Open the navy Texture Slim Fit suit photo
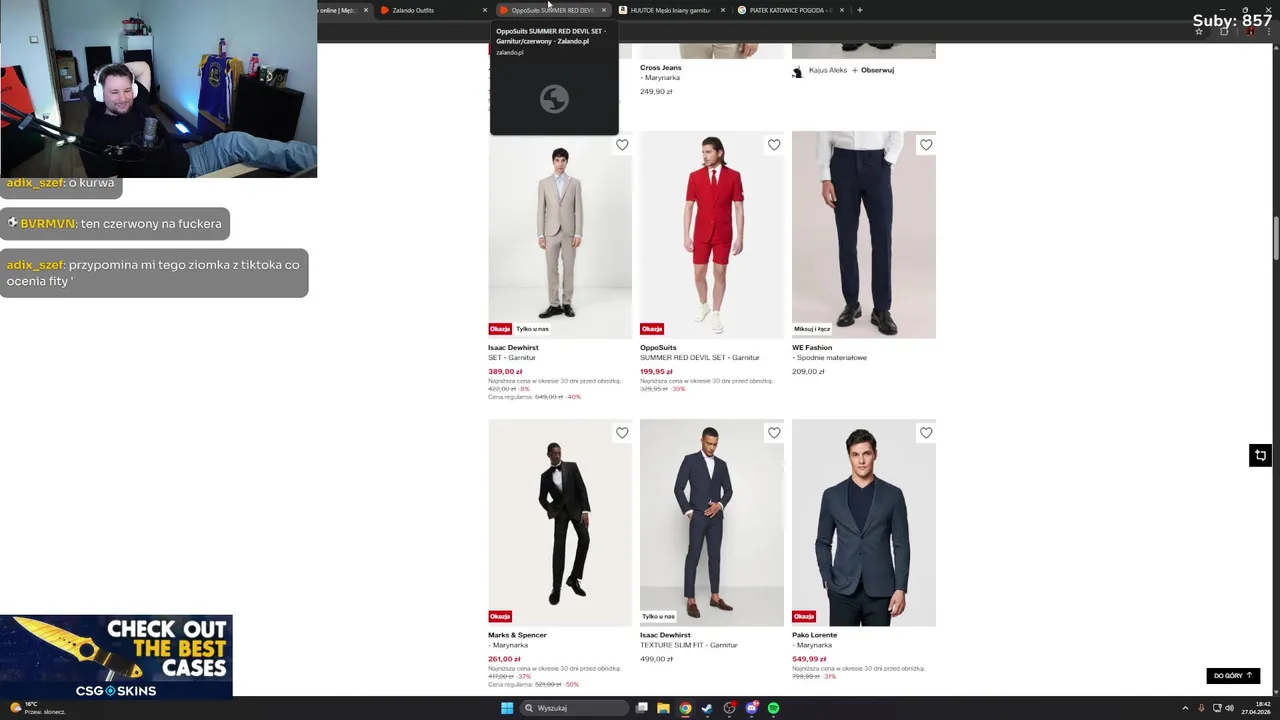Image resolution: width=1280 pixels, height=720 pixels. tap(712, 523)
